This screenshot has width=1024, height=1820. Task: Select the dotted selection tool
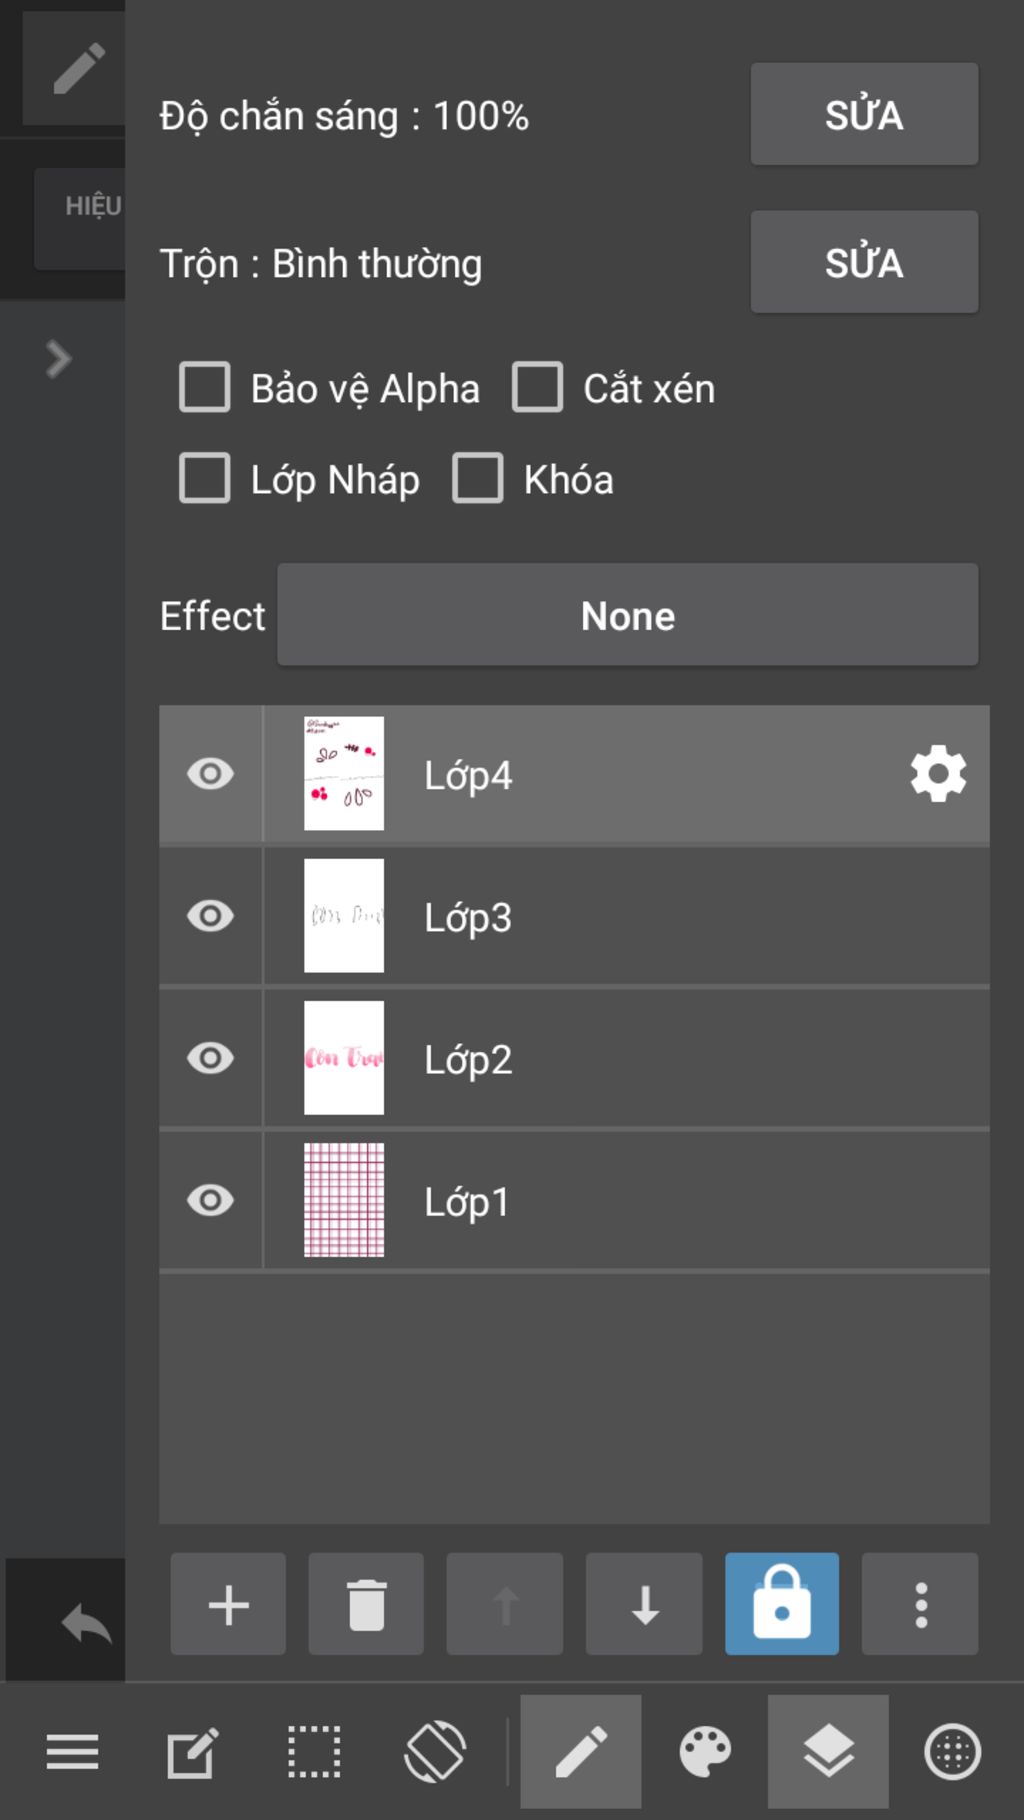[x=314, y=1752]
